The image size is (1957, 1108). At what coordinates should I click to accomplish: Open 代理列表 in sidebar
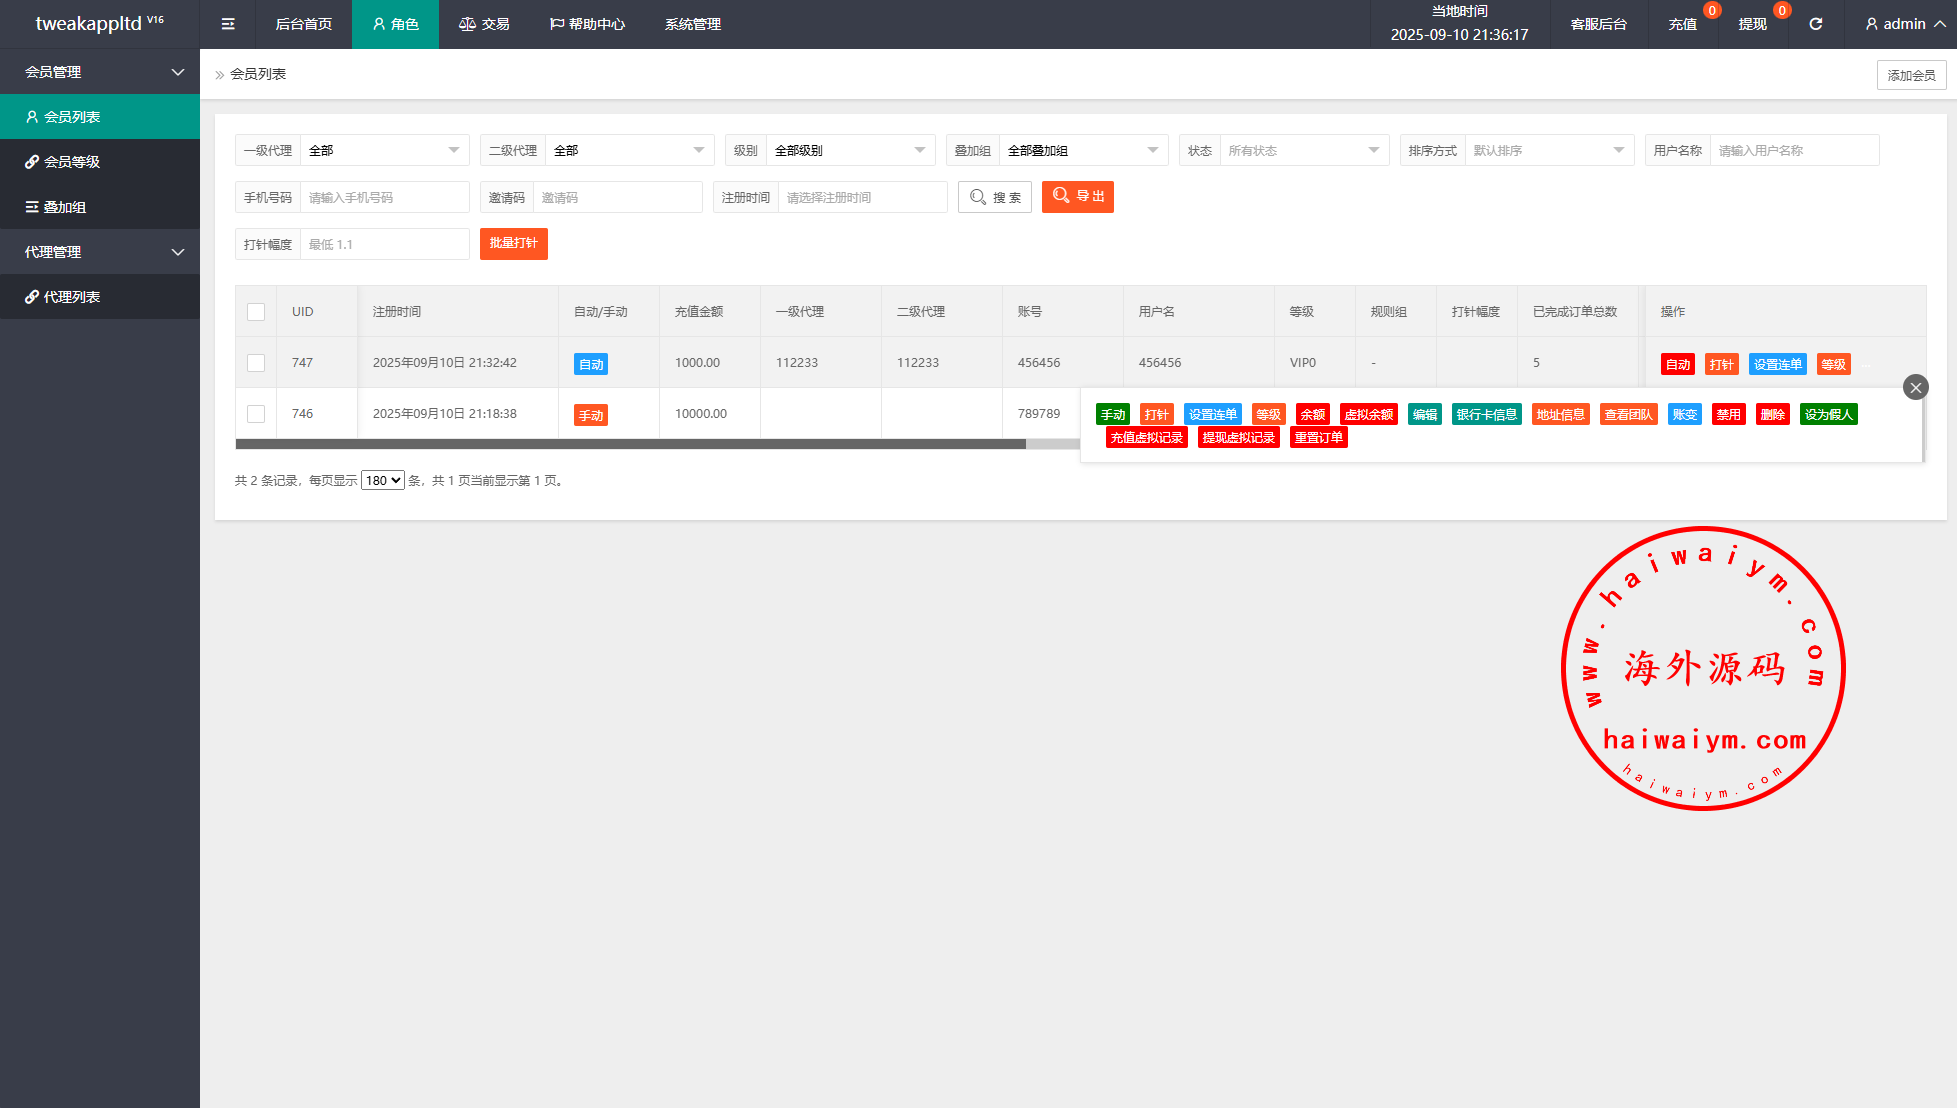[71, 297]
